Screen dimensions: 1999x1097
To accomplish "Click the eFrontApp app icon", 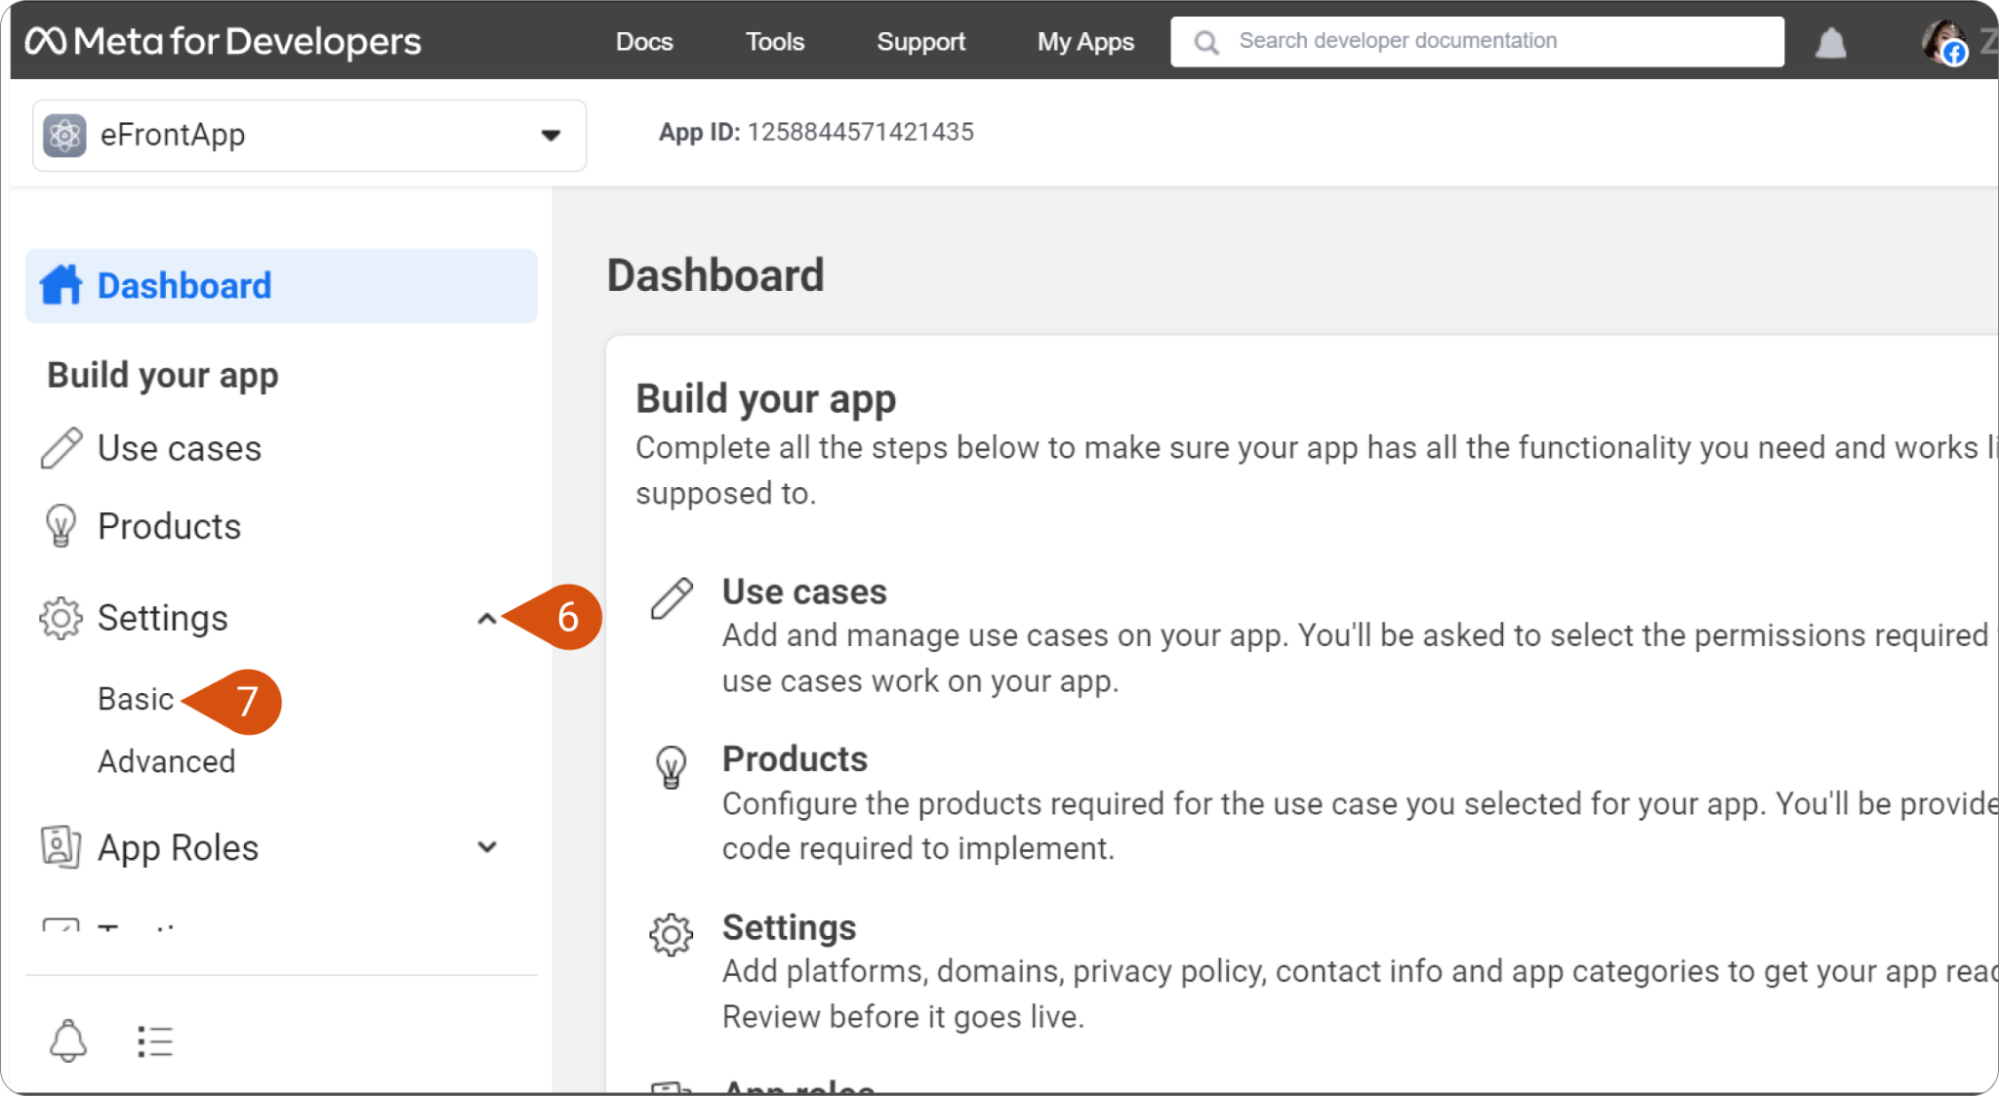I will tap(65, 135).
